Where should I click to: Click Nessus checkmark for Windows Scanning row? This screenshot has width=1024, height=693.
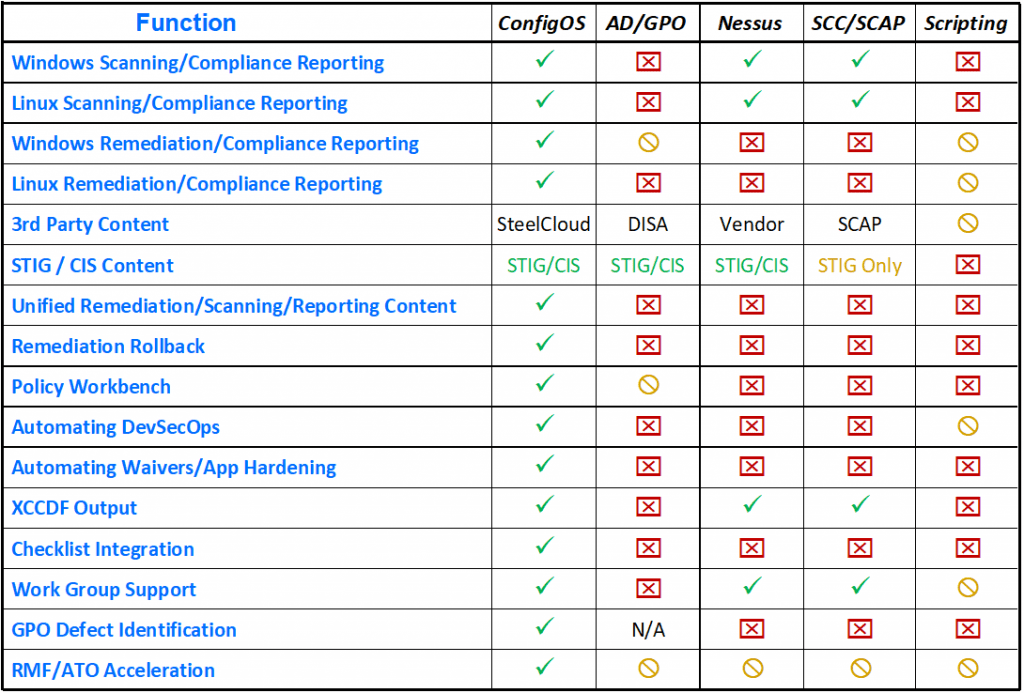pyautogui.click(x=752, y=62)
